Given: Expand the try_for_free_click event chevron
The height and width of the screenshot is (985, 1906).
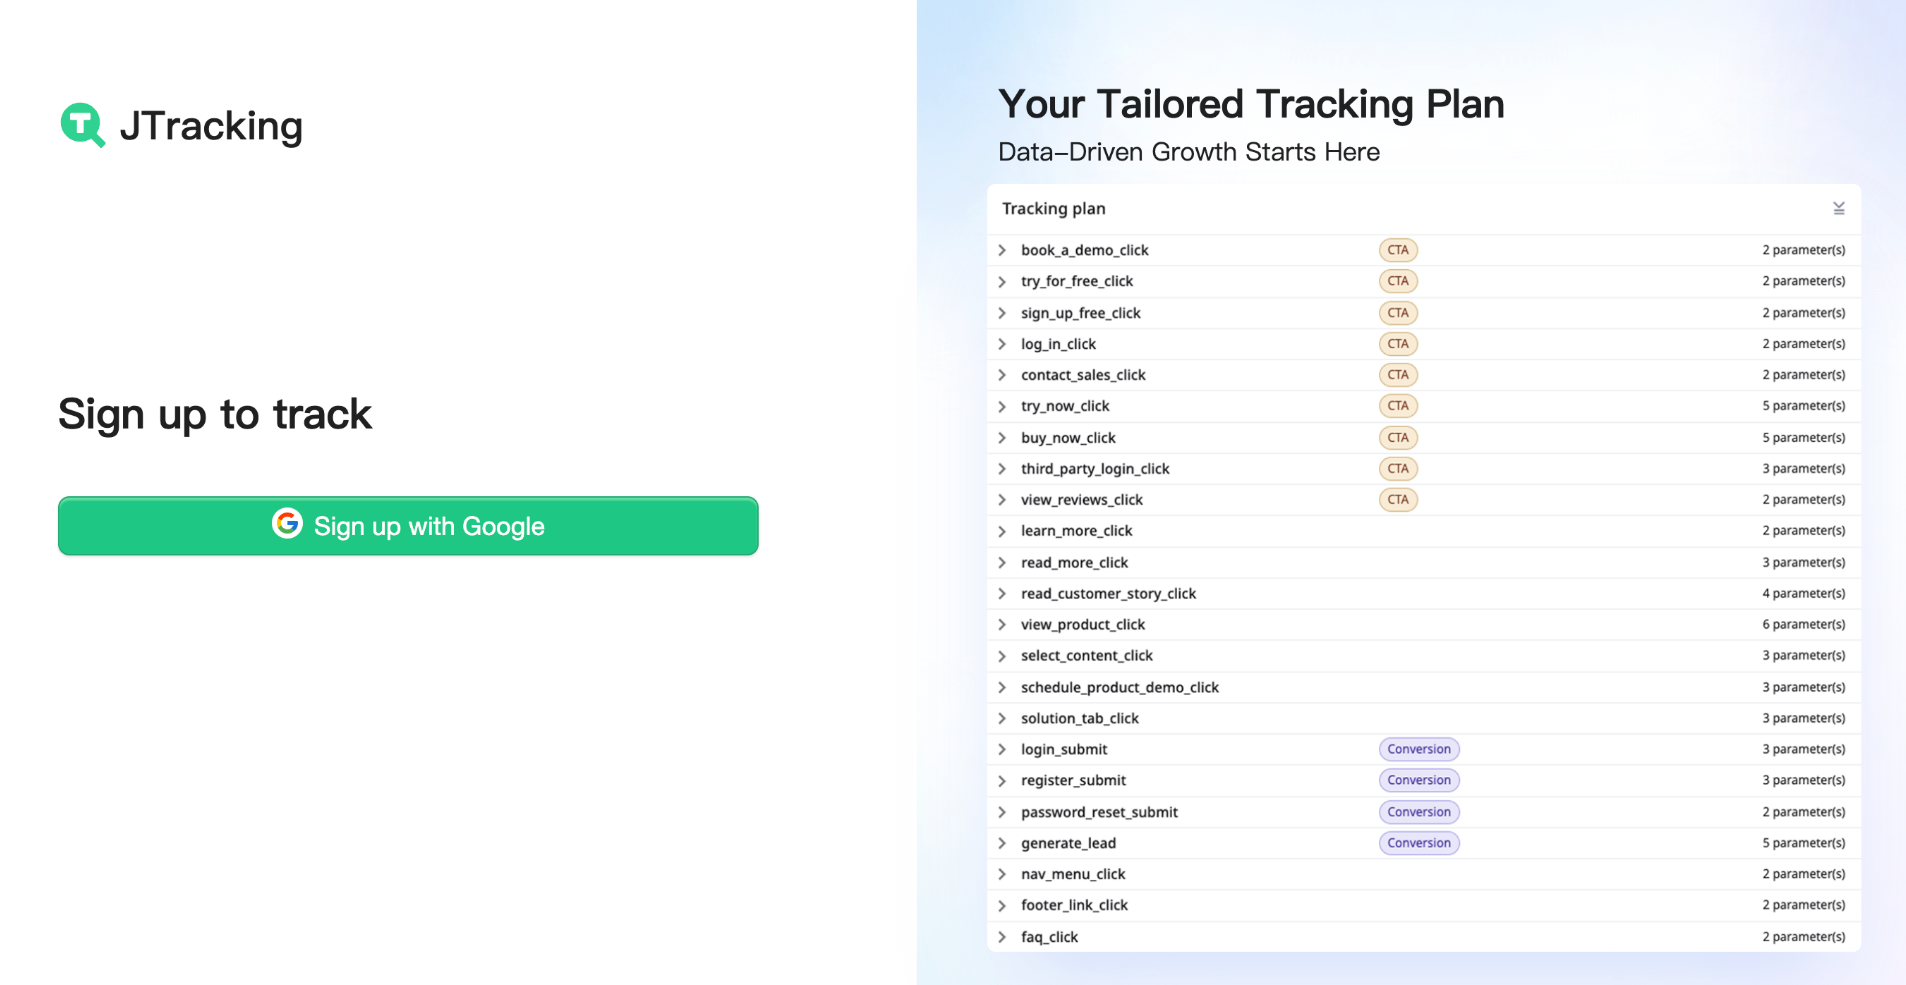Looking at the screenshot, I should click(x=1002, y=282).
